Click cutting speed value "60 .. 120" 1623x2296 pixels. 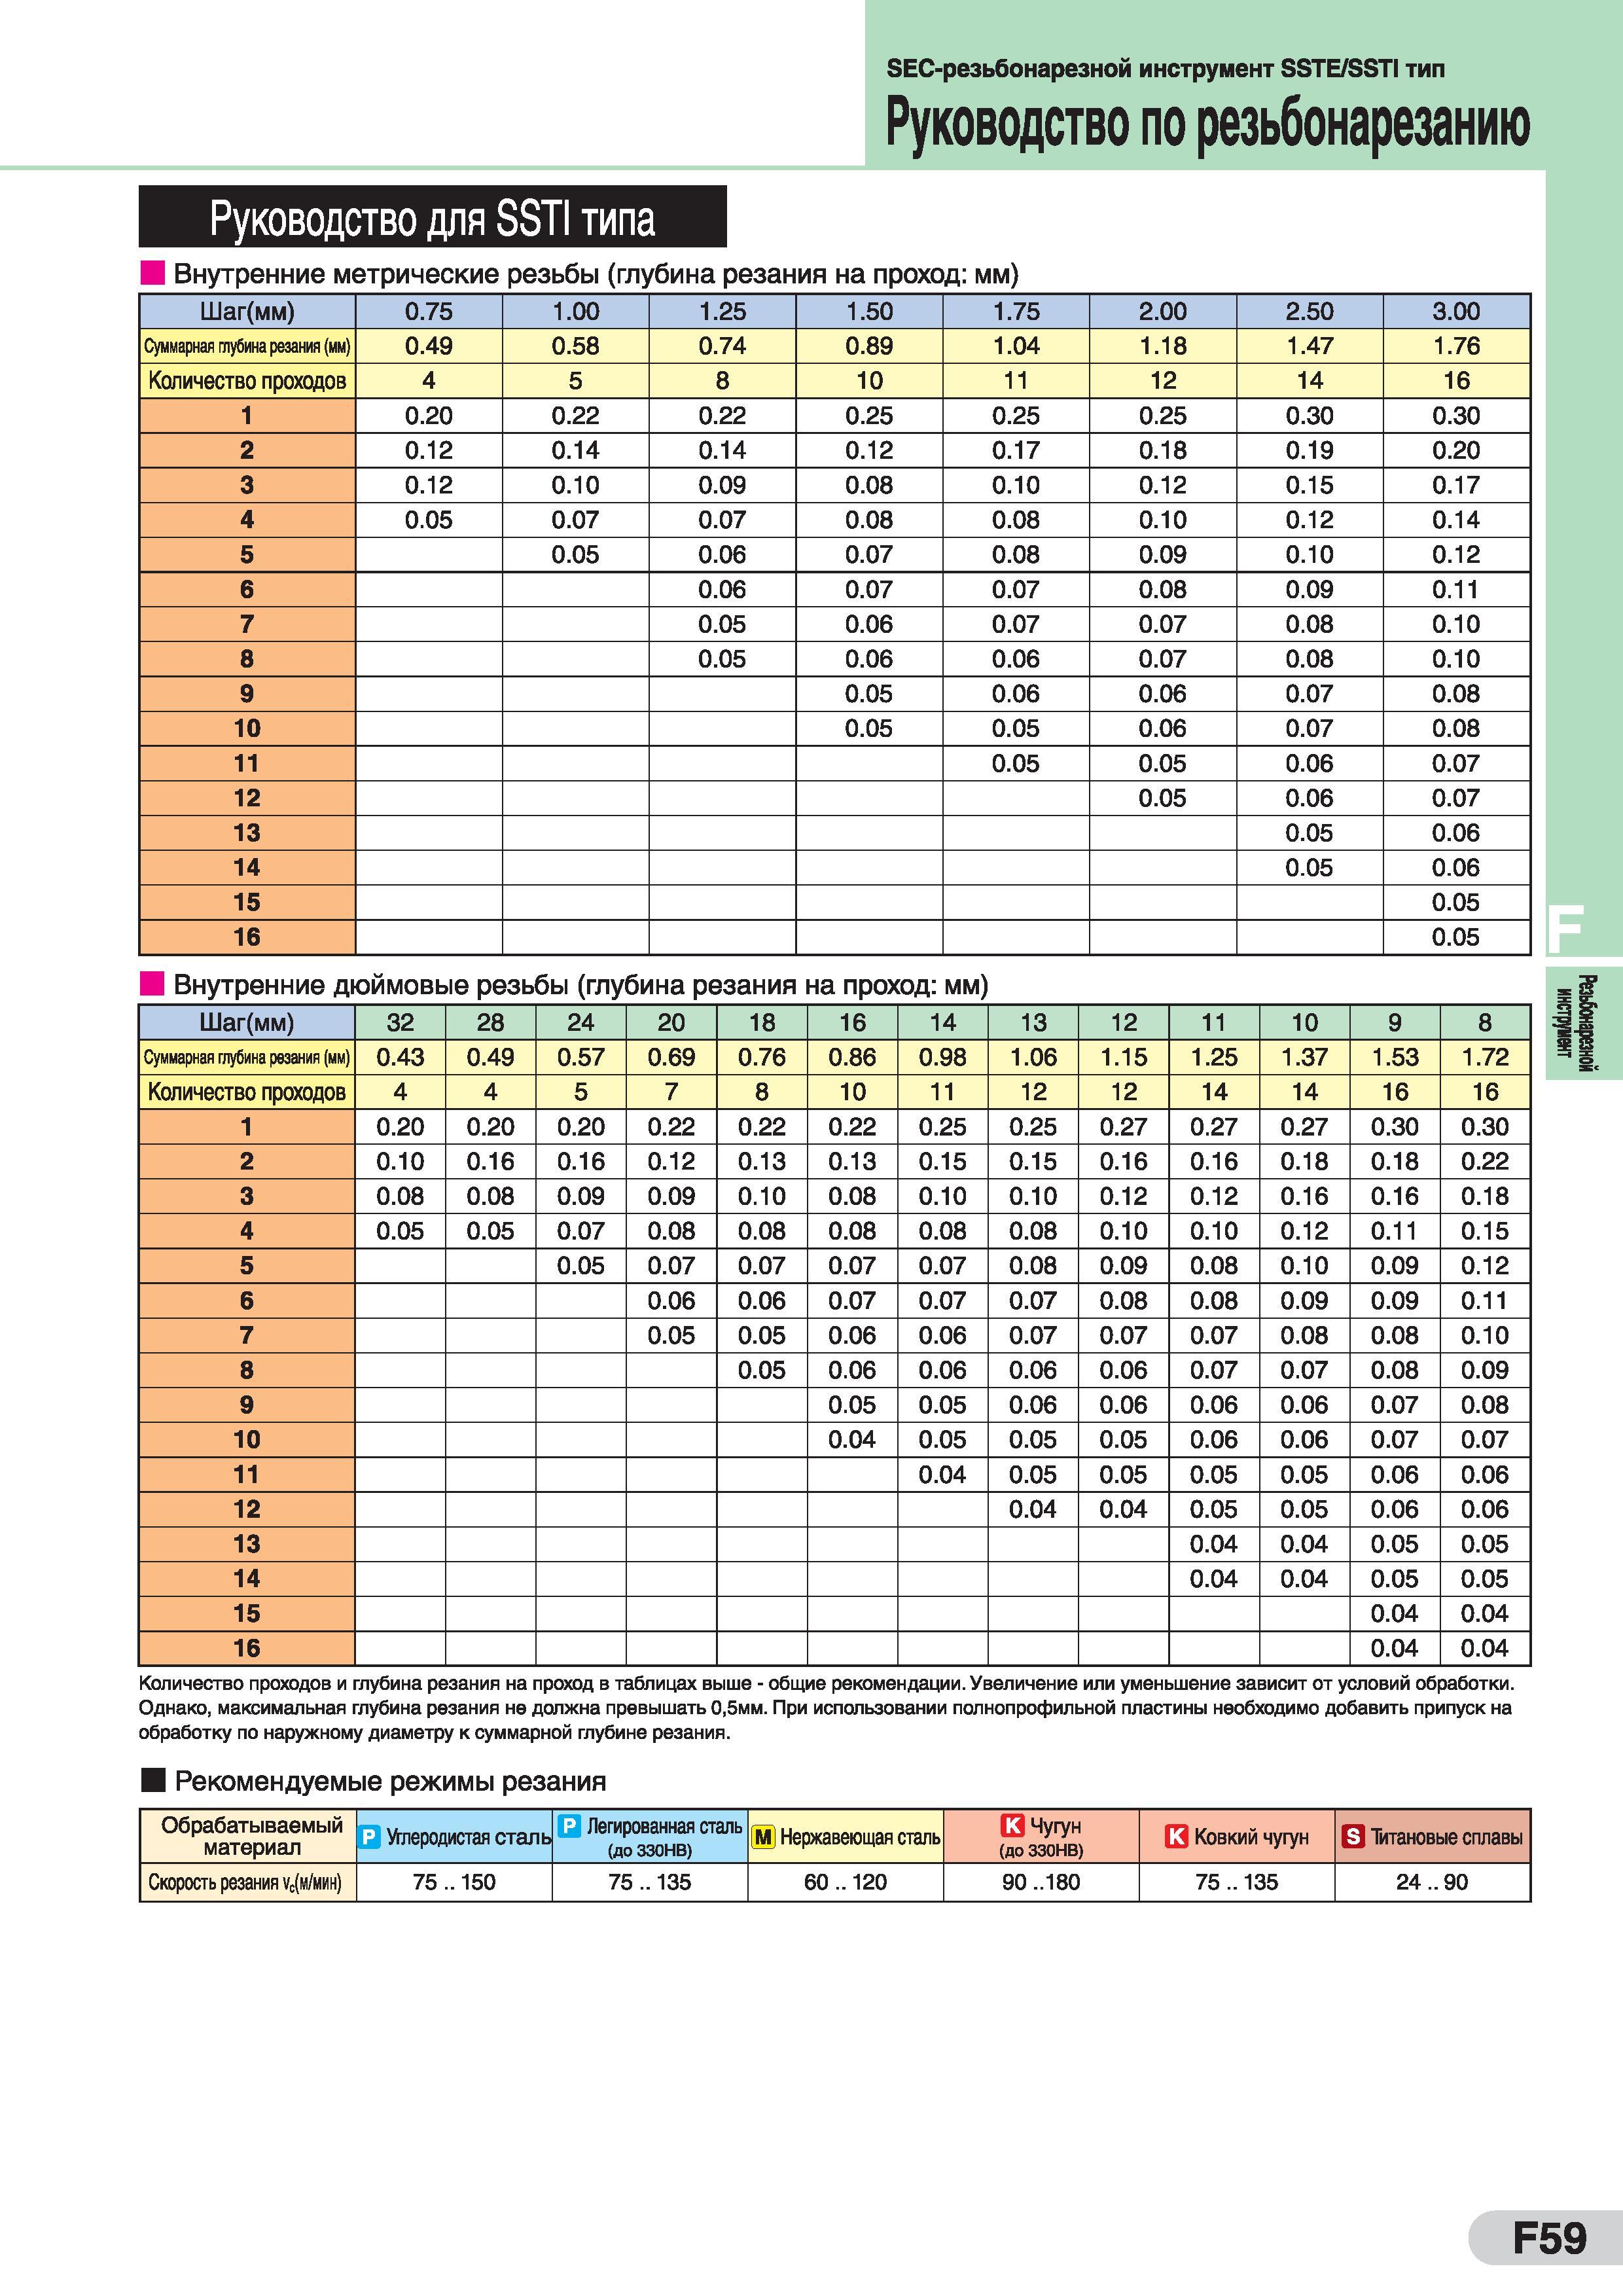(846, 1882)
